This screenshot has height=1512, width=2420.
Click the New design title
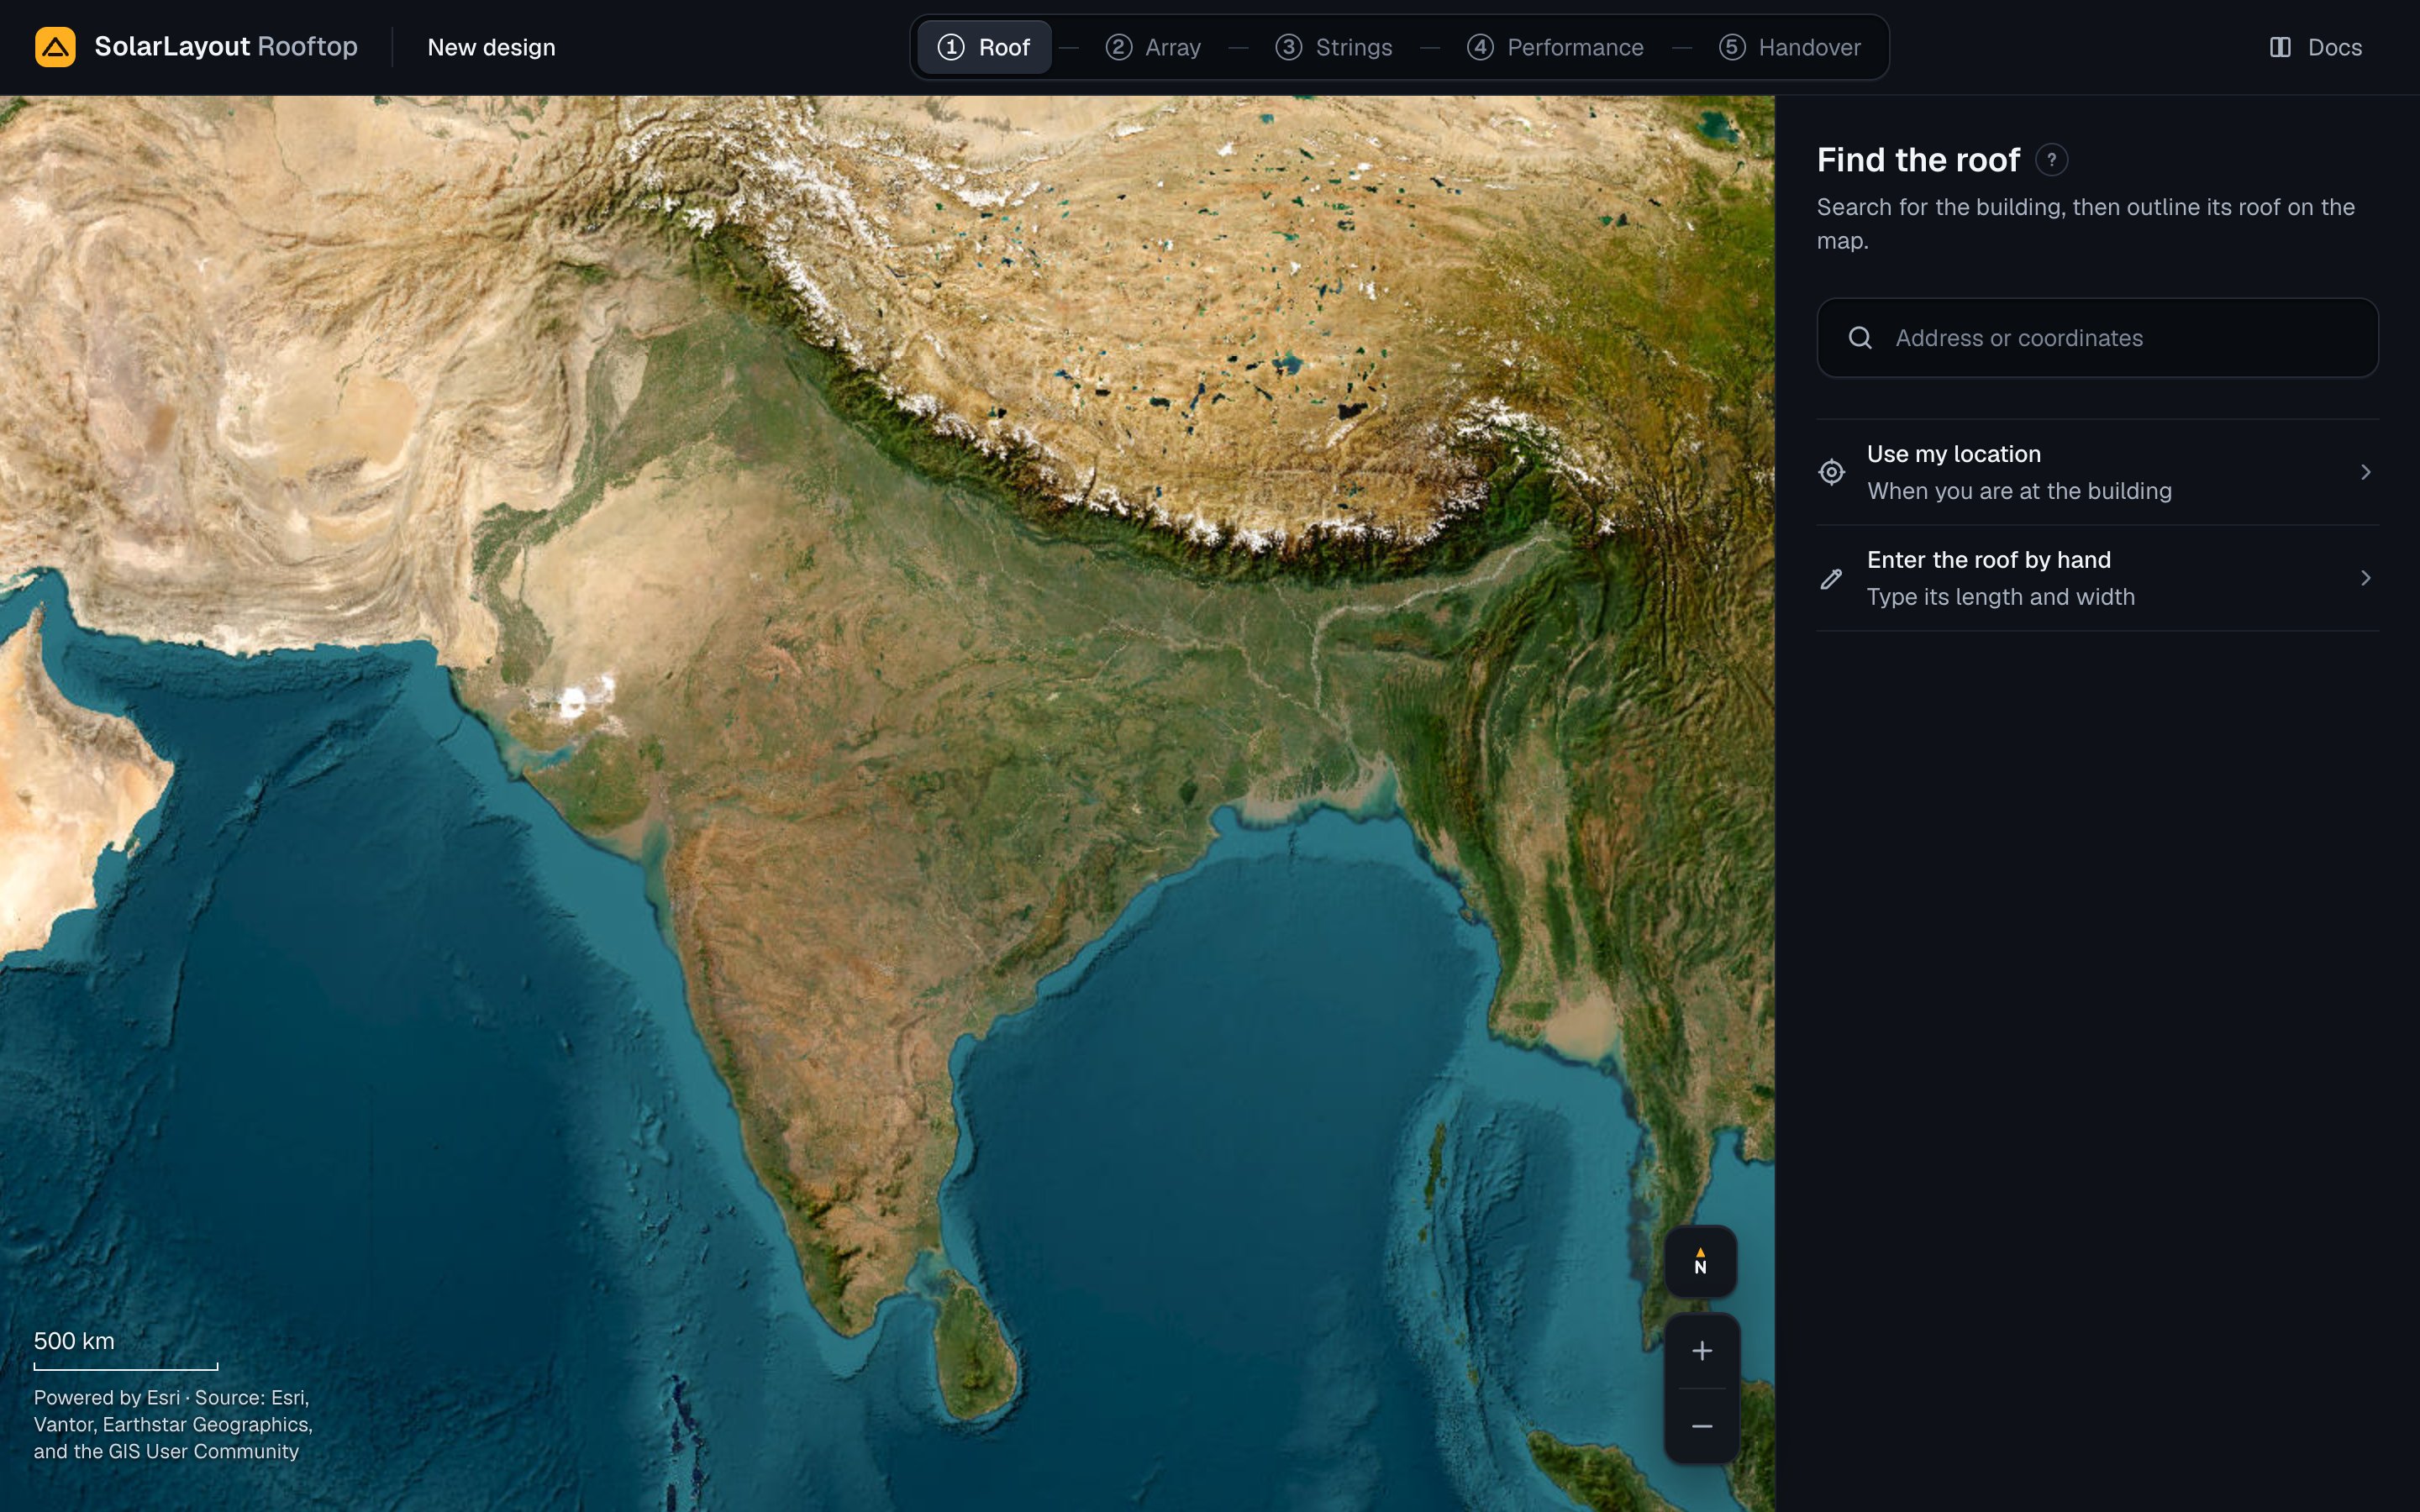(x=491, y=47)
